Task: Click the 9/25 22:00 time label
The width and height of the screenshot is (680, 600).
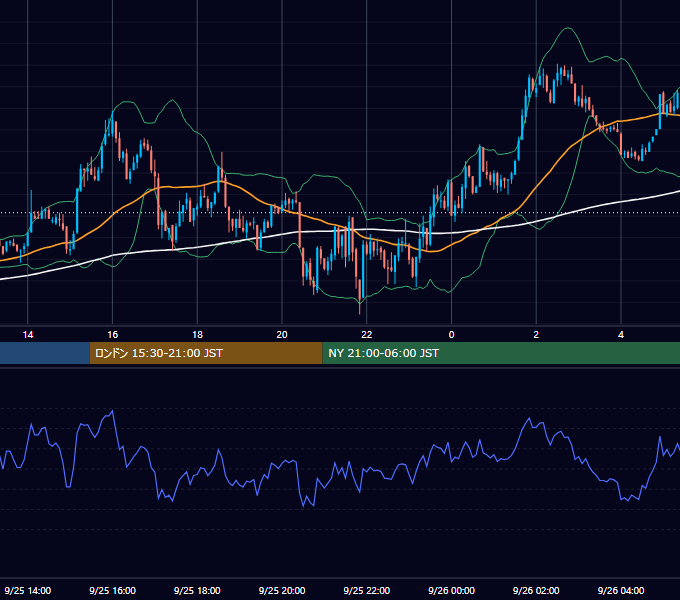Action: [x=367, y=590]
